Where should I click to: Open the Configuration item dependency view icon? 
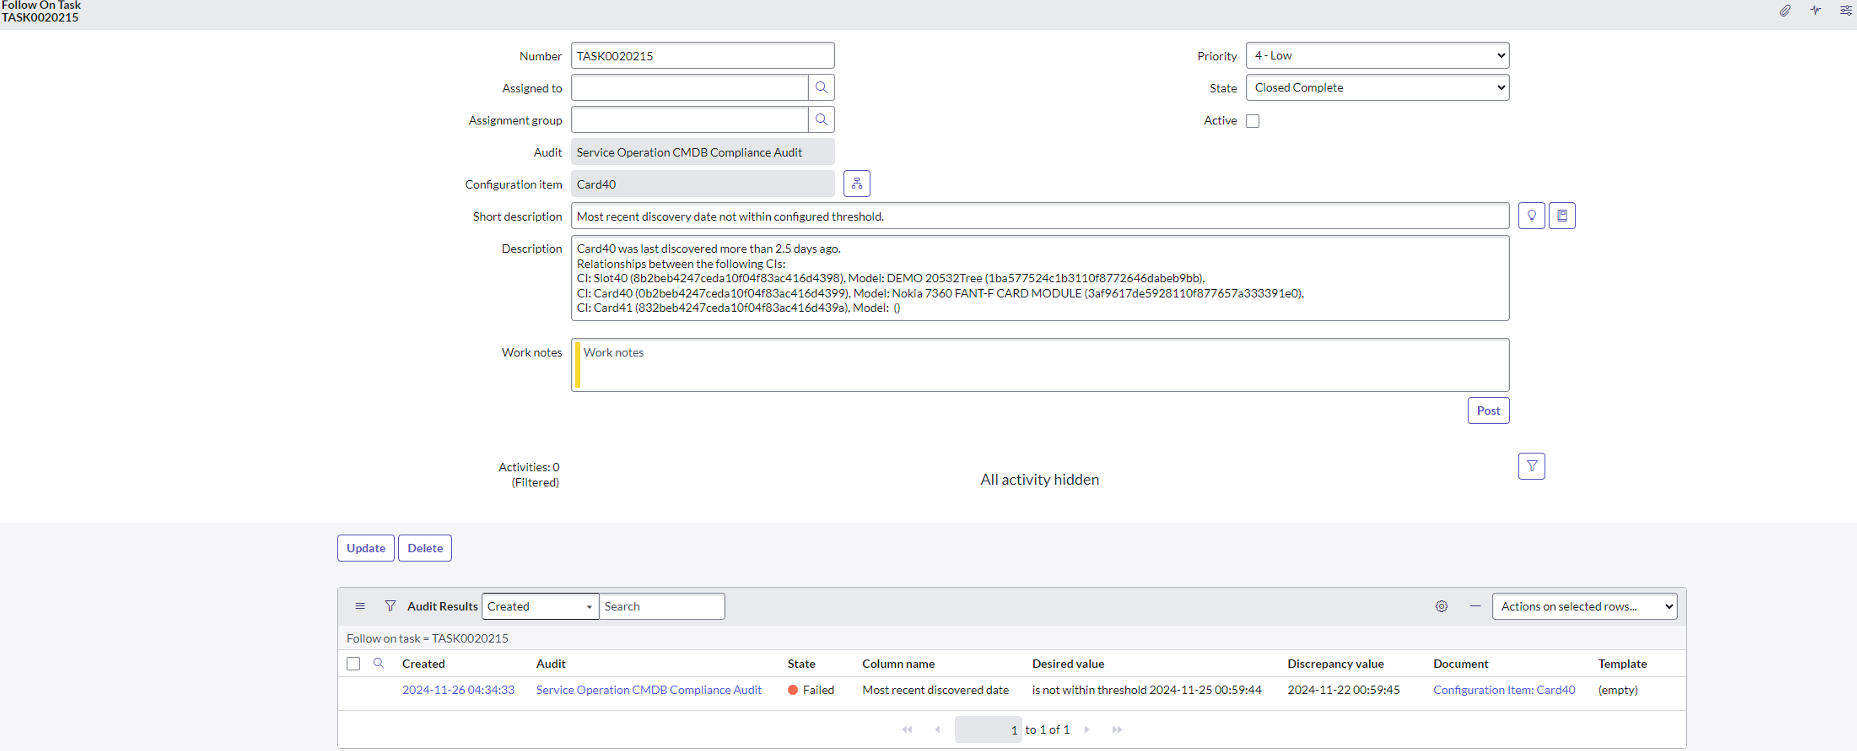point(857,184)
